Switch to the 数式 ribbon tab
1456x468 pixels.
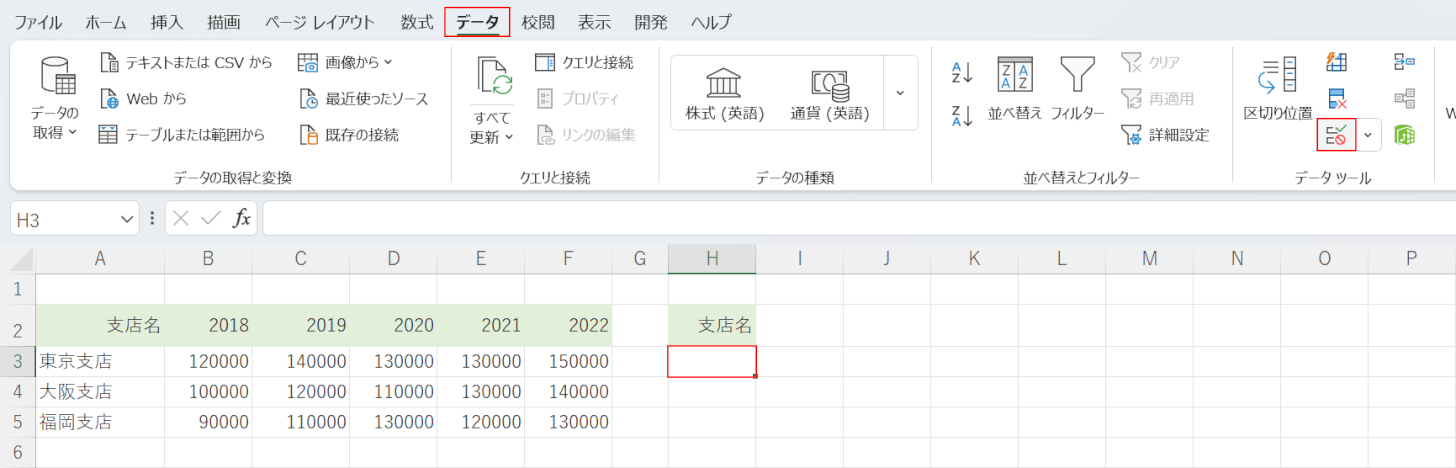pyautogui.click(x=417, y=22)
